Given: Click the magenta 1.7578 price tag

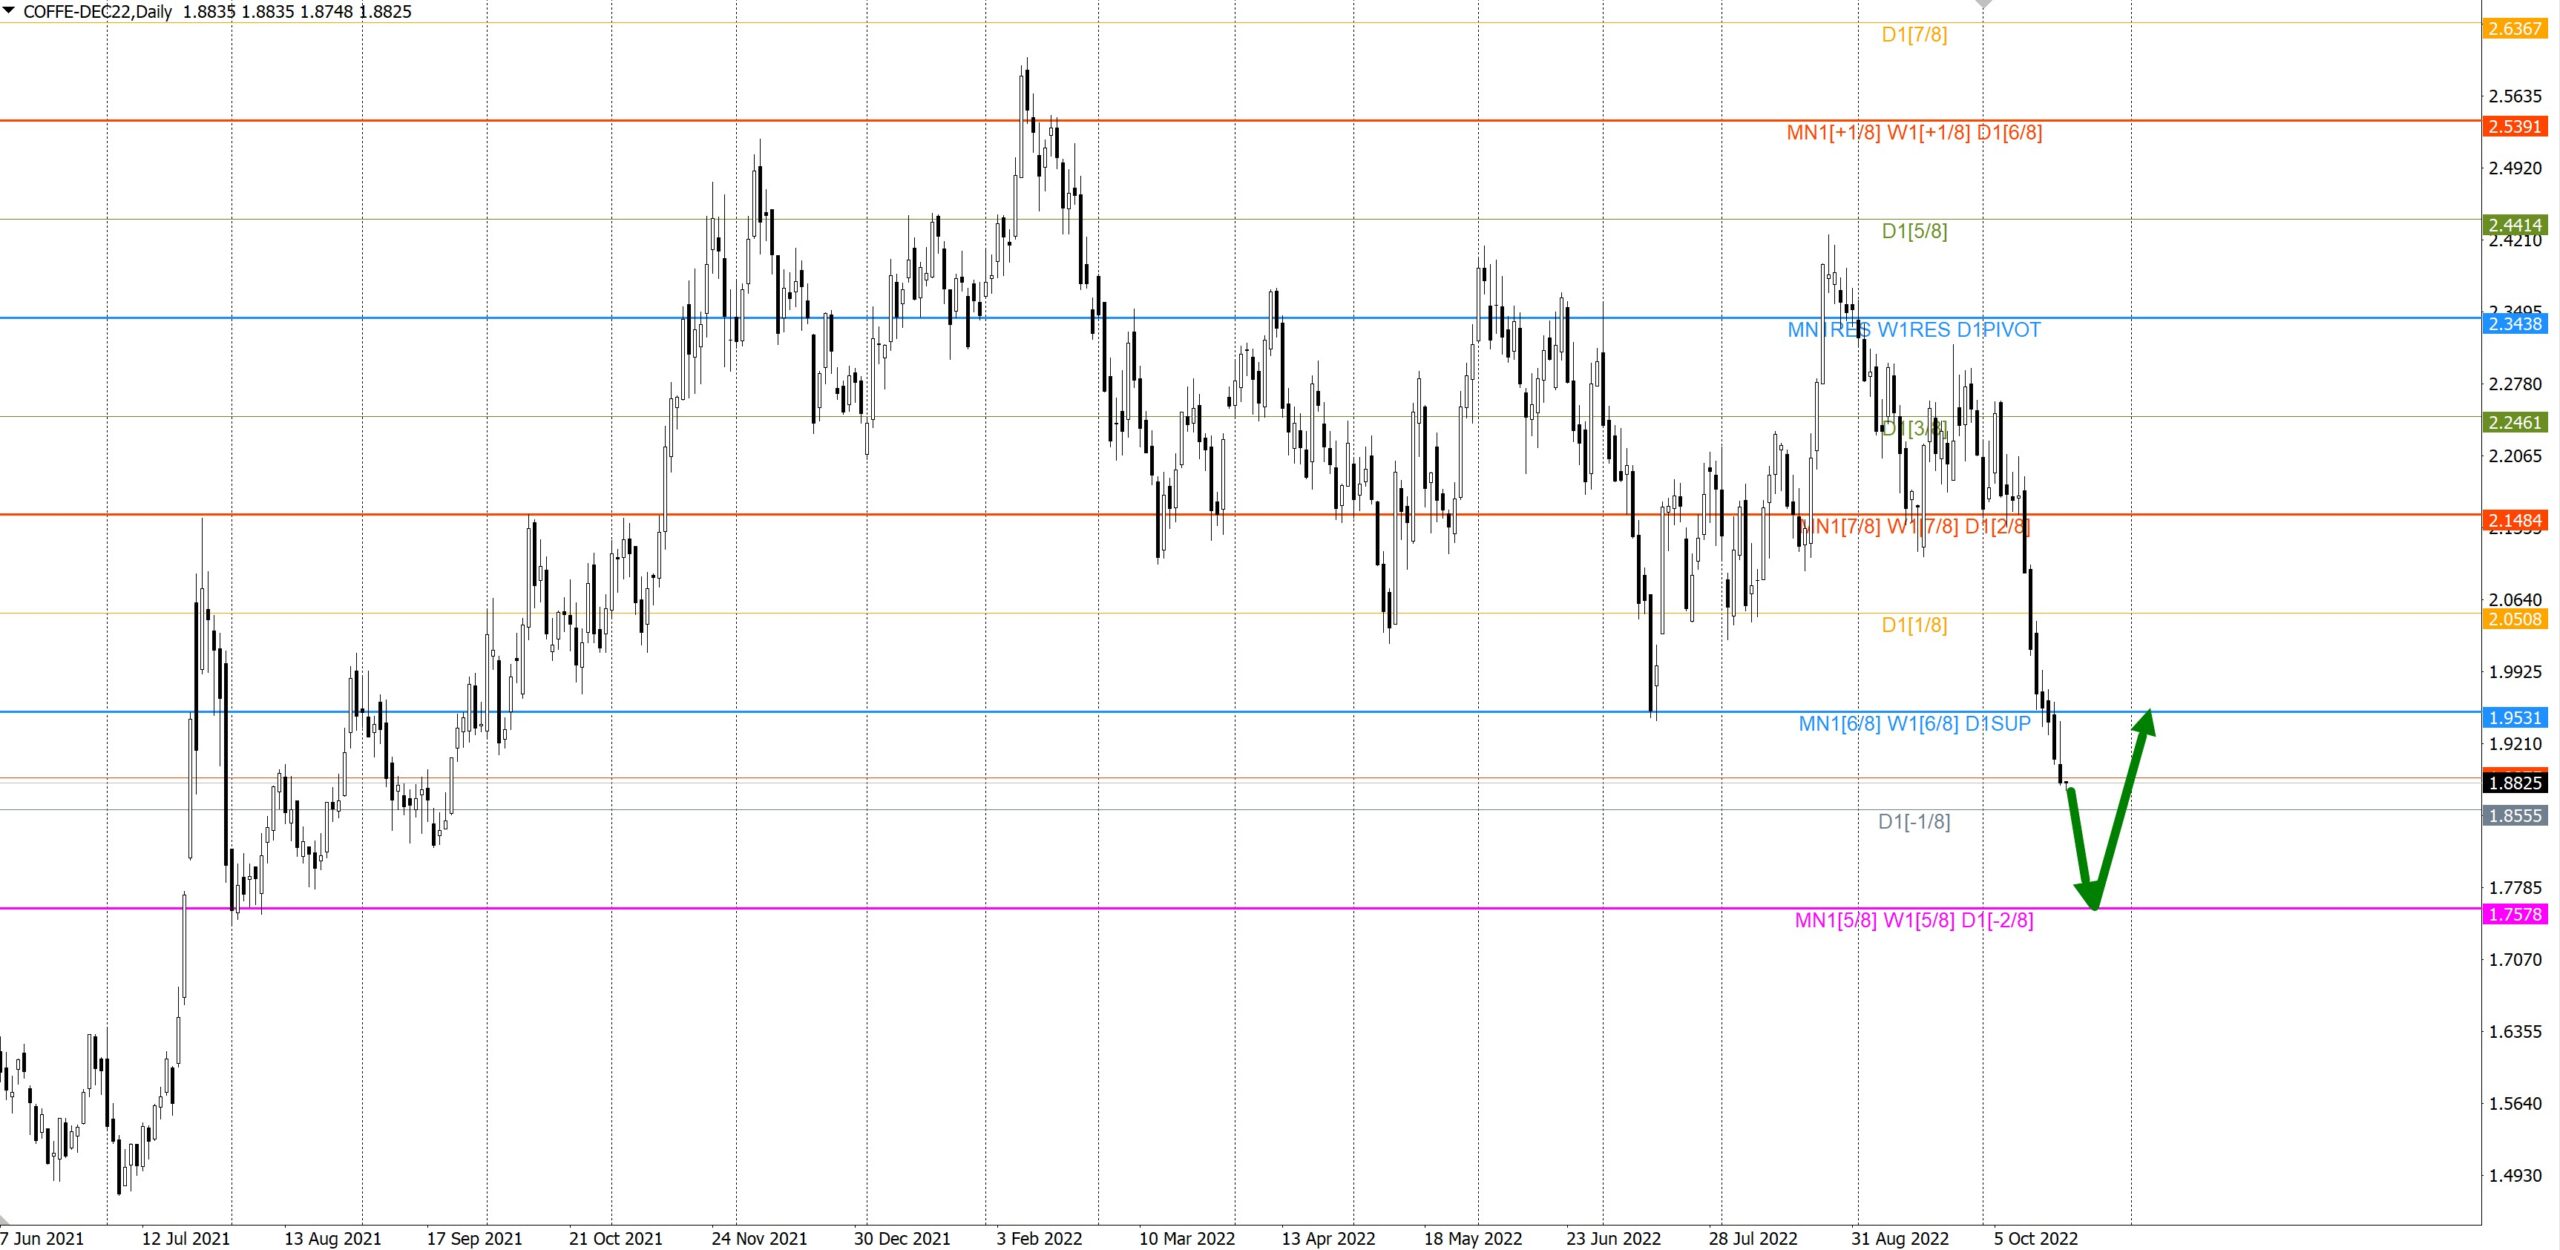Looking at the screenshot, I should [2515, 914].
